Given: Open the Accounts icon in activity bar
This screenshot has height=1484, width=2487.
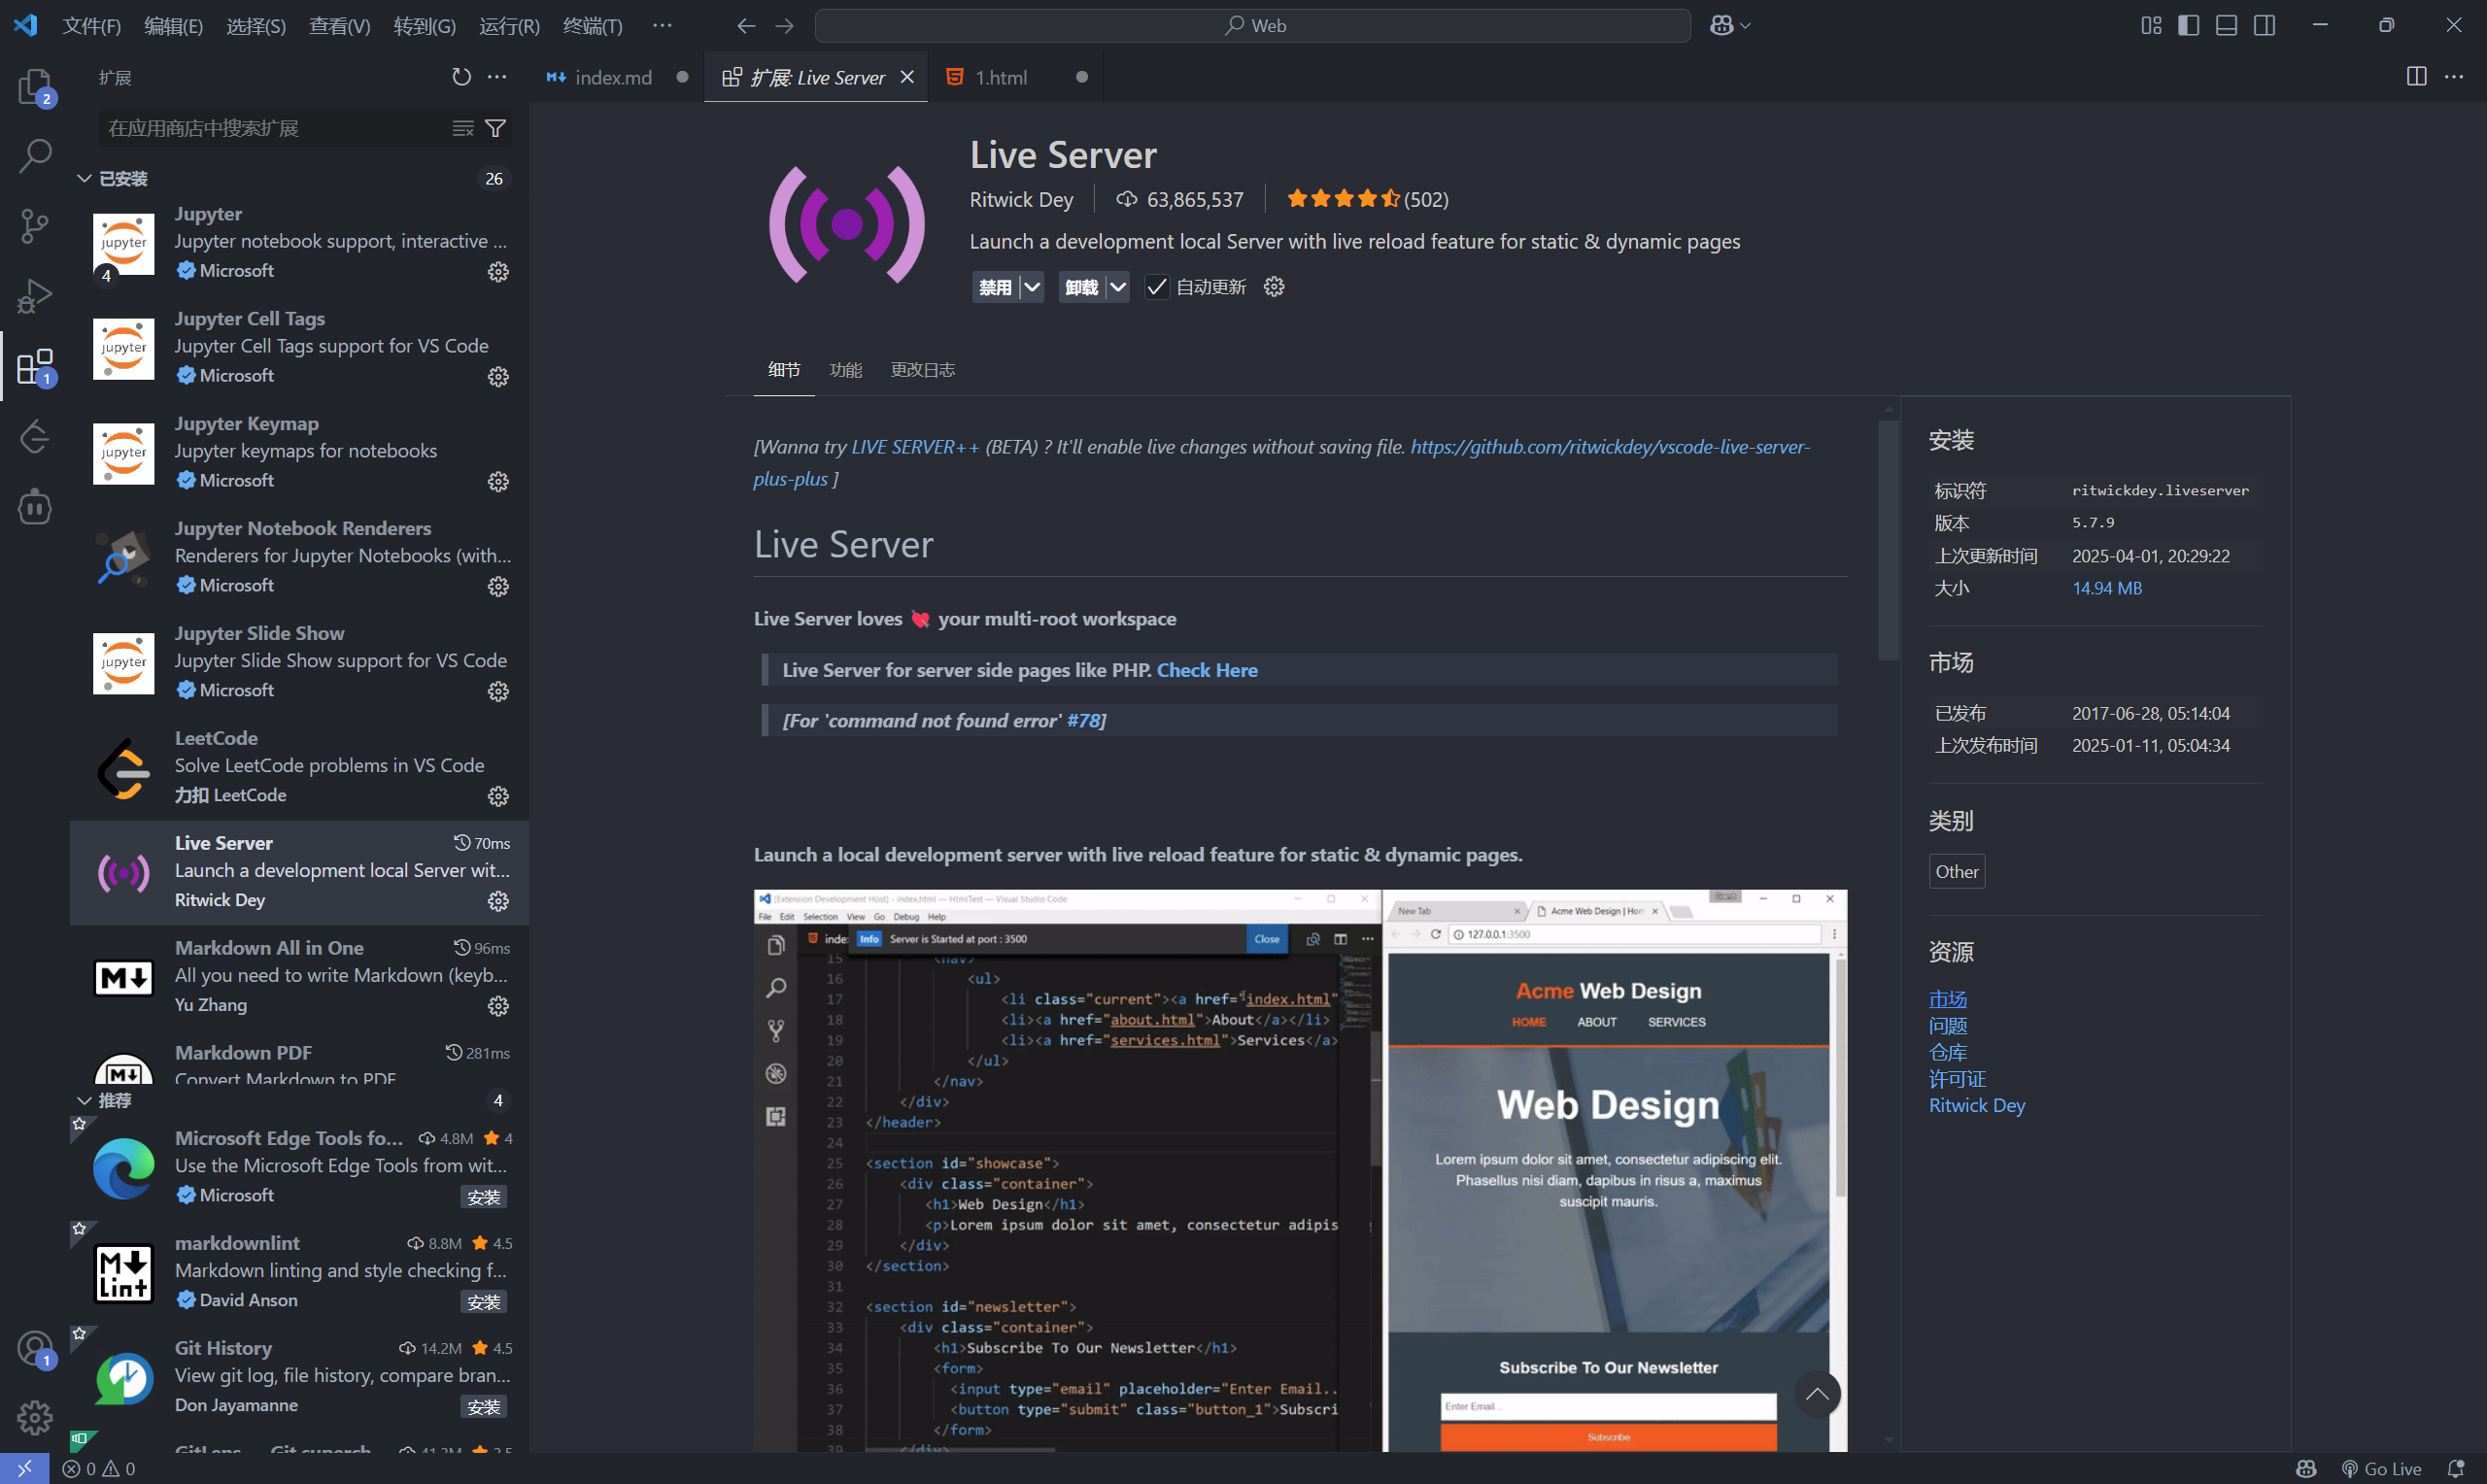Looking at the screenshot, I should 35,1348.
